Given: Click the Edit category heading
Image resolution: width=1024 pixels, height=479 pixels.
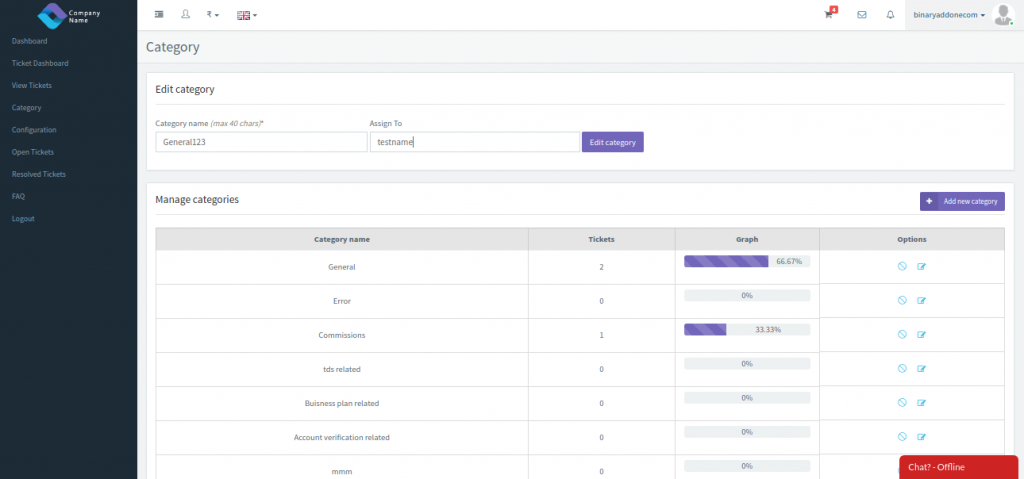Looking at the screenshot, I should [185, 90].
